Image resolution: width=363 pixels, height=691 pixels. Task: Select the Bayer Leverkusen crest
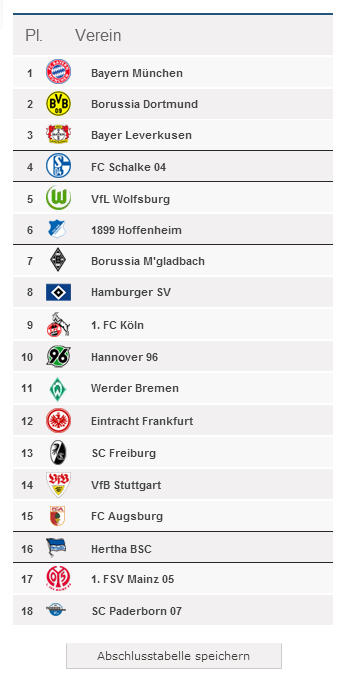coord(59,134)
